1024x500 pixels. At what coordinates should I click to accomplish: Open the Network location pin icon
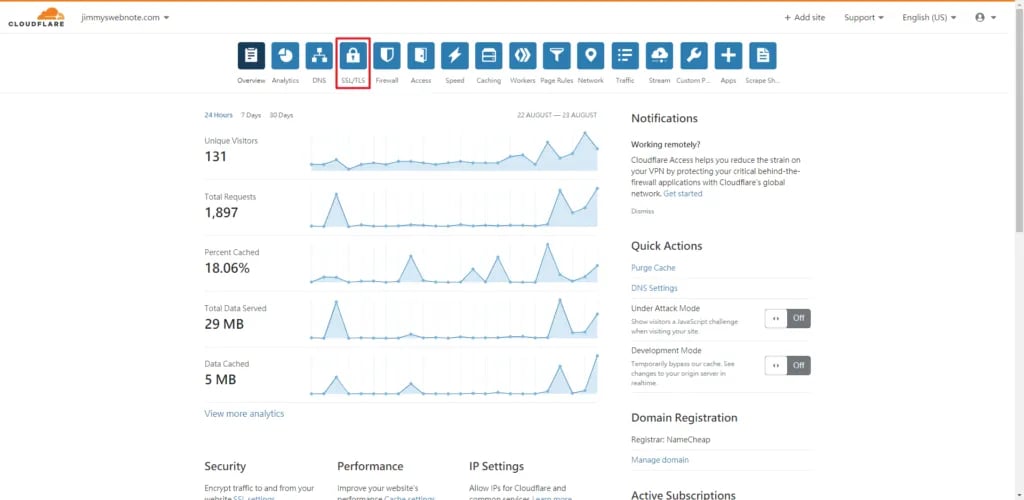point(591,56)
